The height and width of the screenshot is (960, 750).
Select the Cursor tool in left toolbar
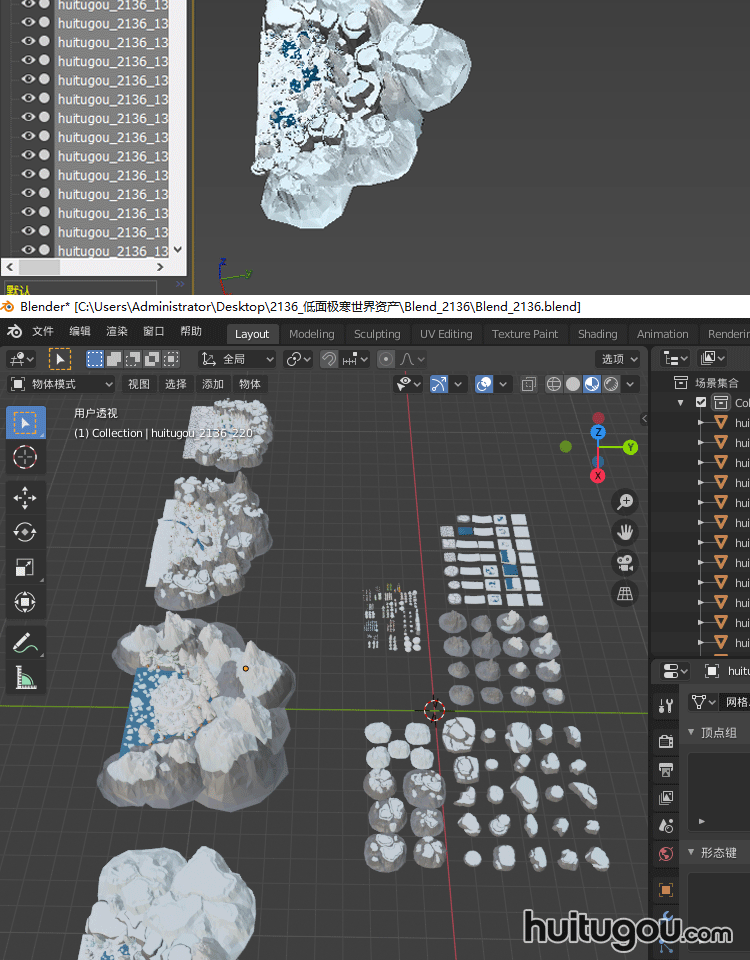(25, 458)
